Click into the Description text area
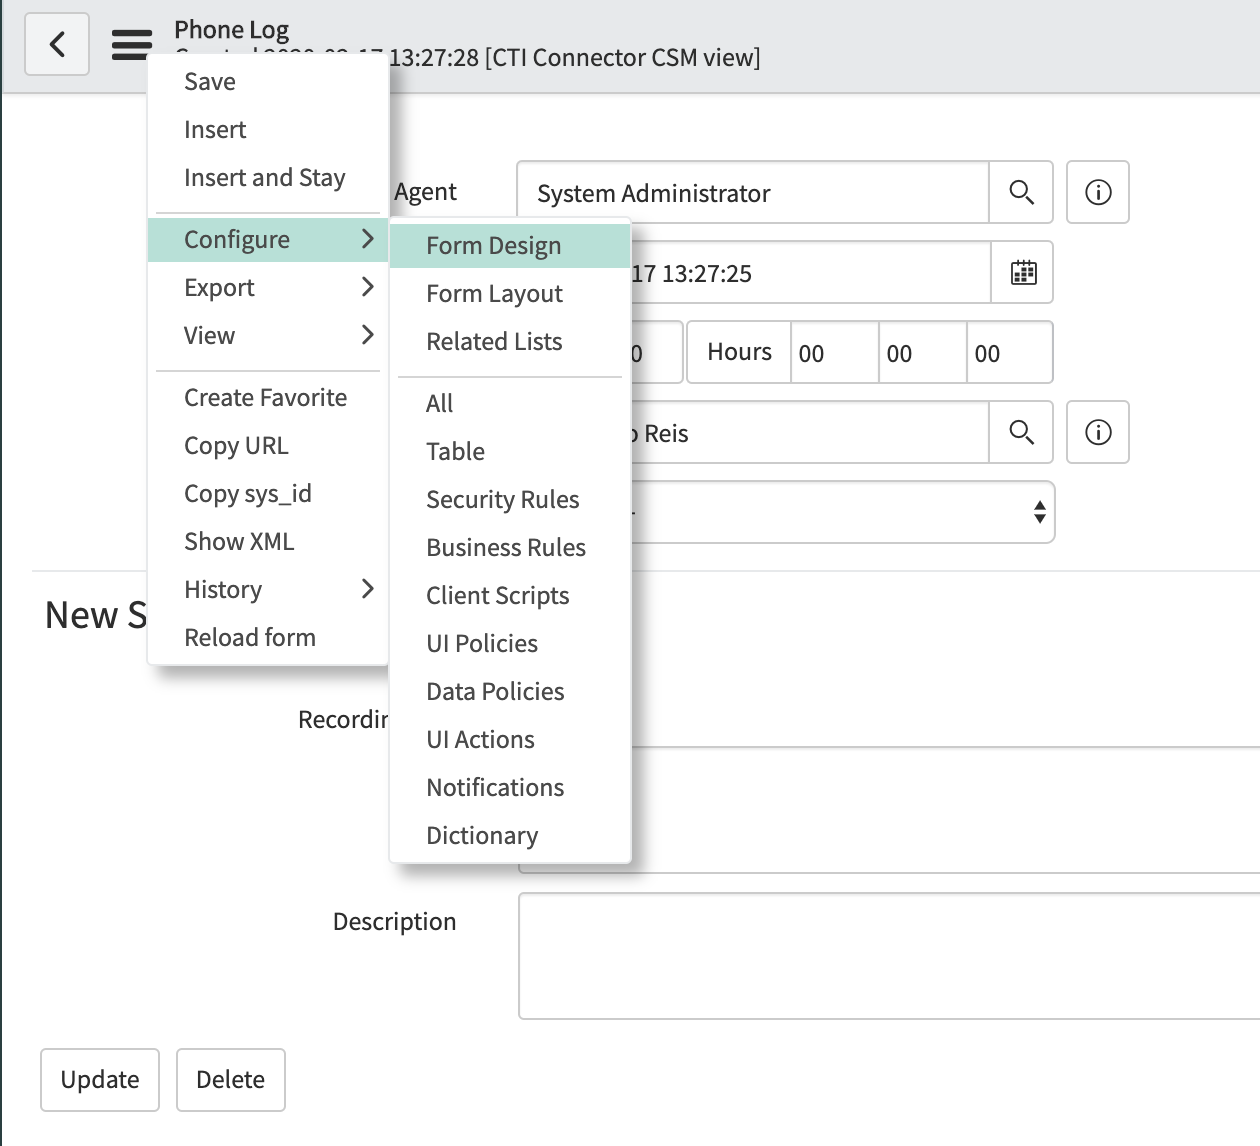1260x1146 pixels. tap(880, 955)
